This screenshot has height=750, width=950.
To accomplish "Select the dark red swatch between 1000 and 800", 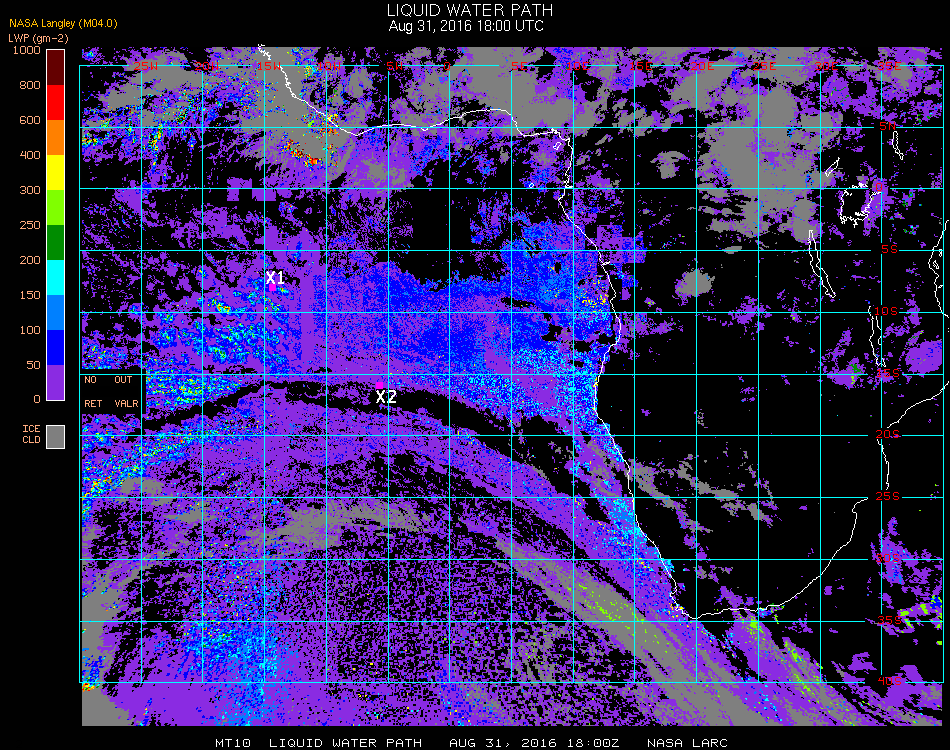I will click(x=56, y=67).
